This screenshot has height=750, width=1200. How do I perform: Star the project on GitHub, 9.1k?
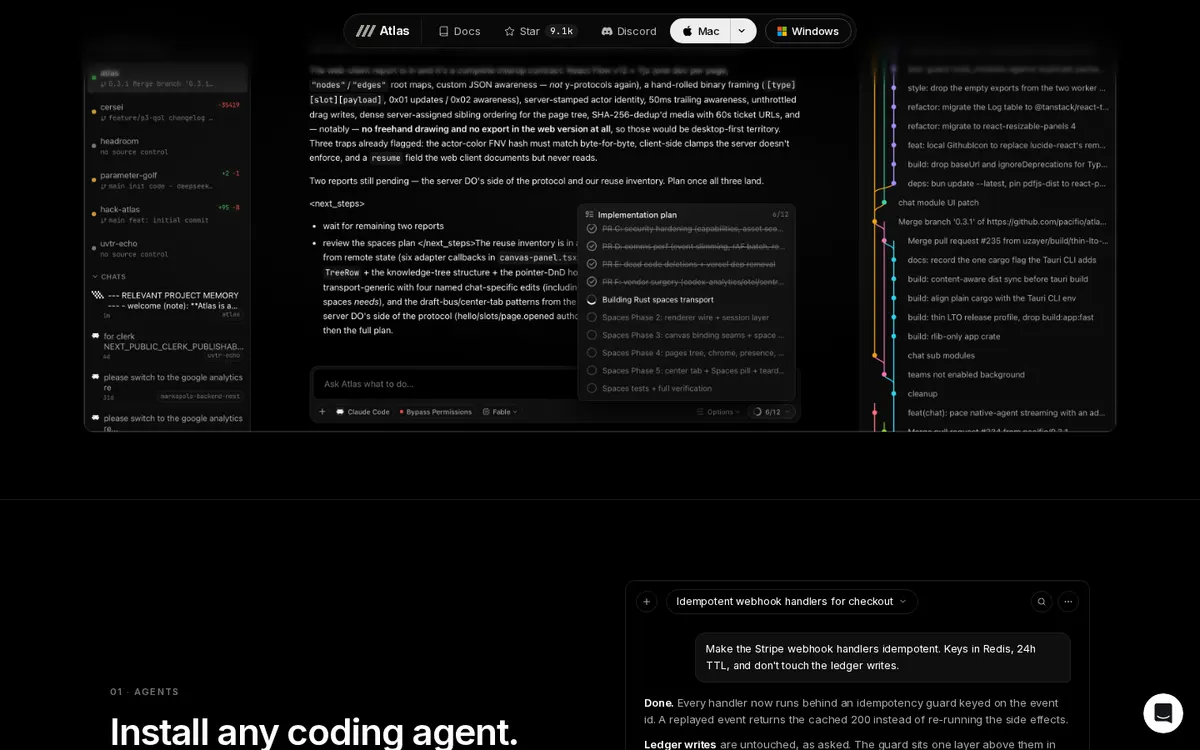tap(540, 31)
